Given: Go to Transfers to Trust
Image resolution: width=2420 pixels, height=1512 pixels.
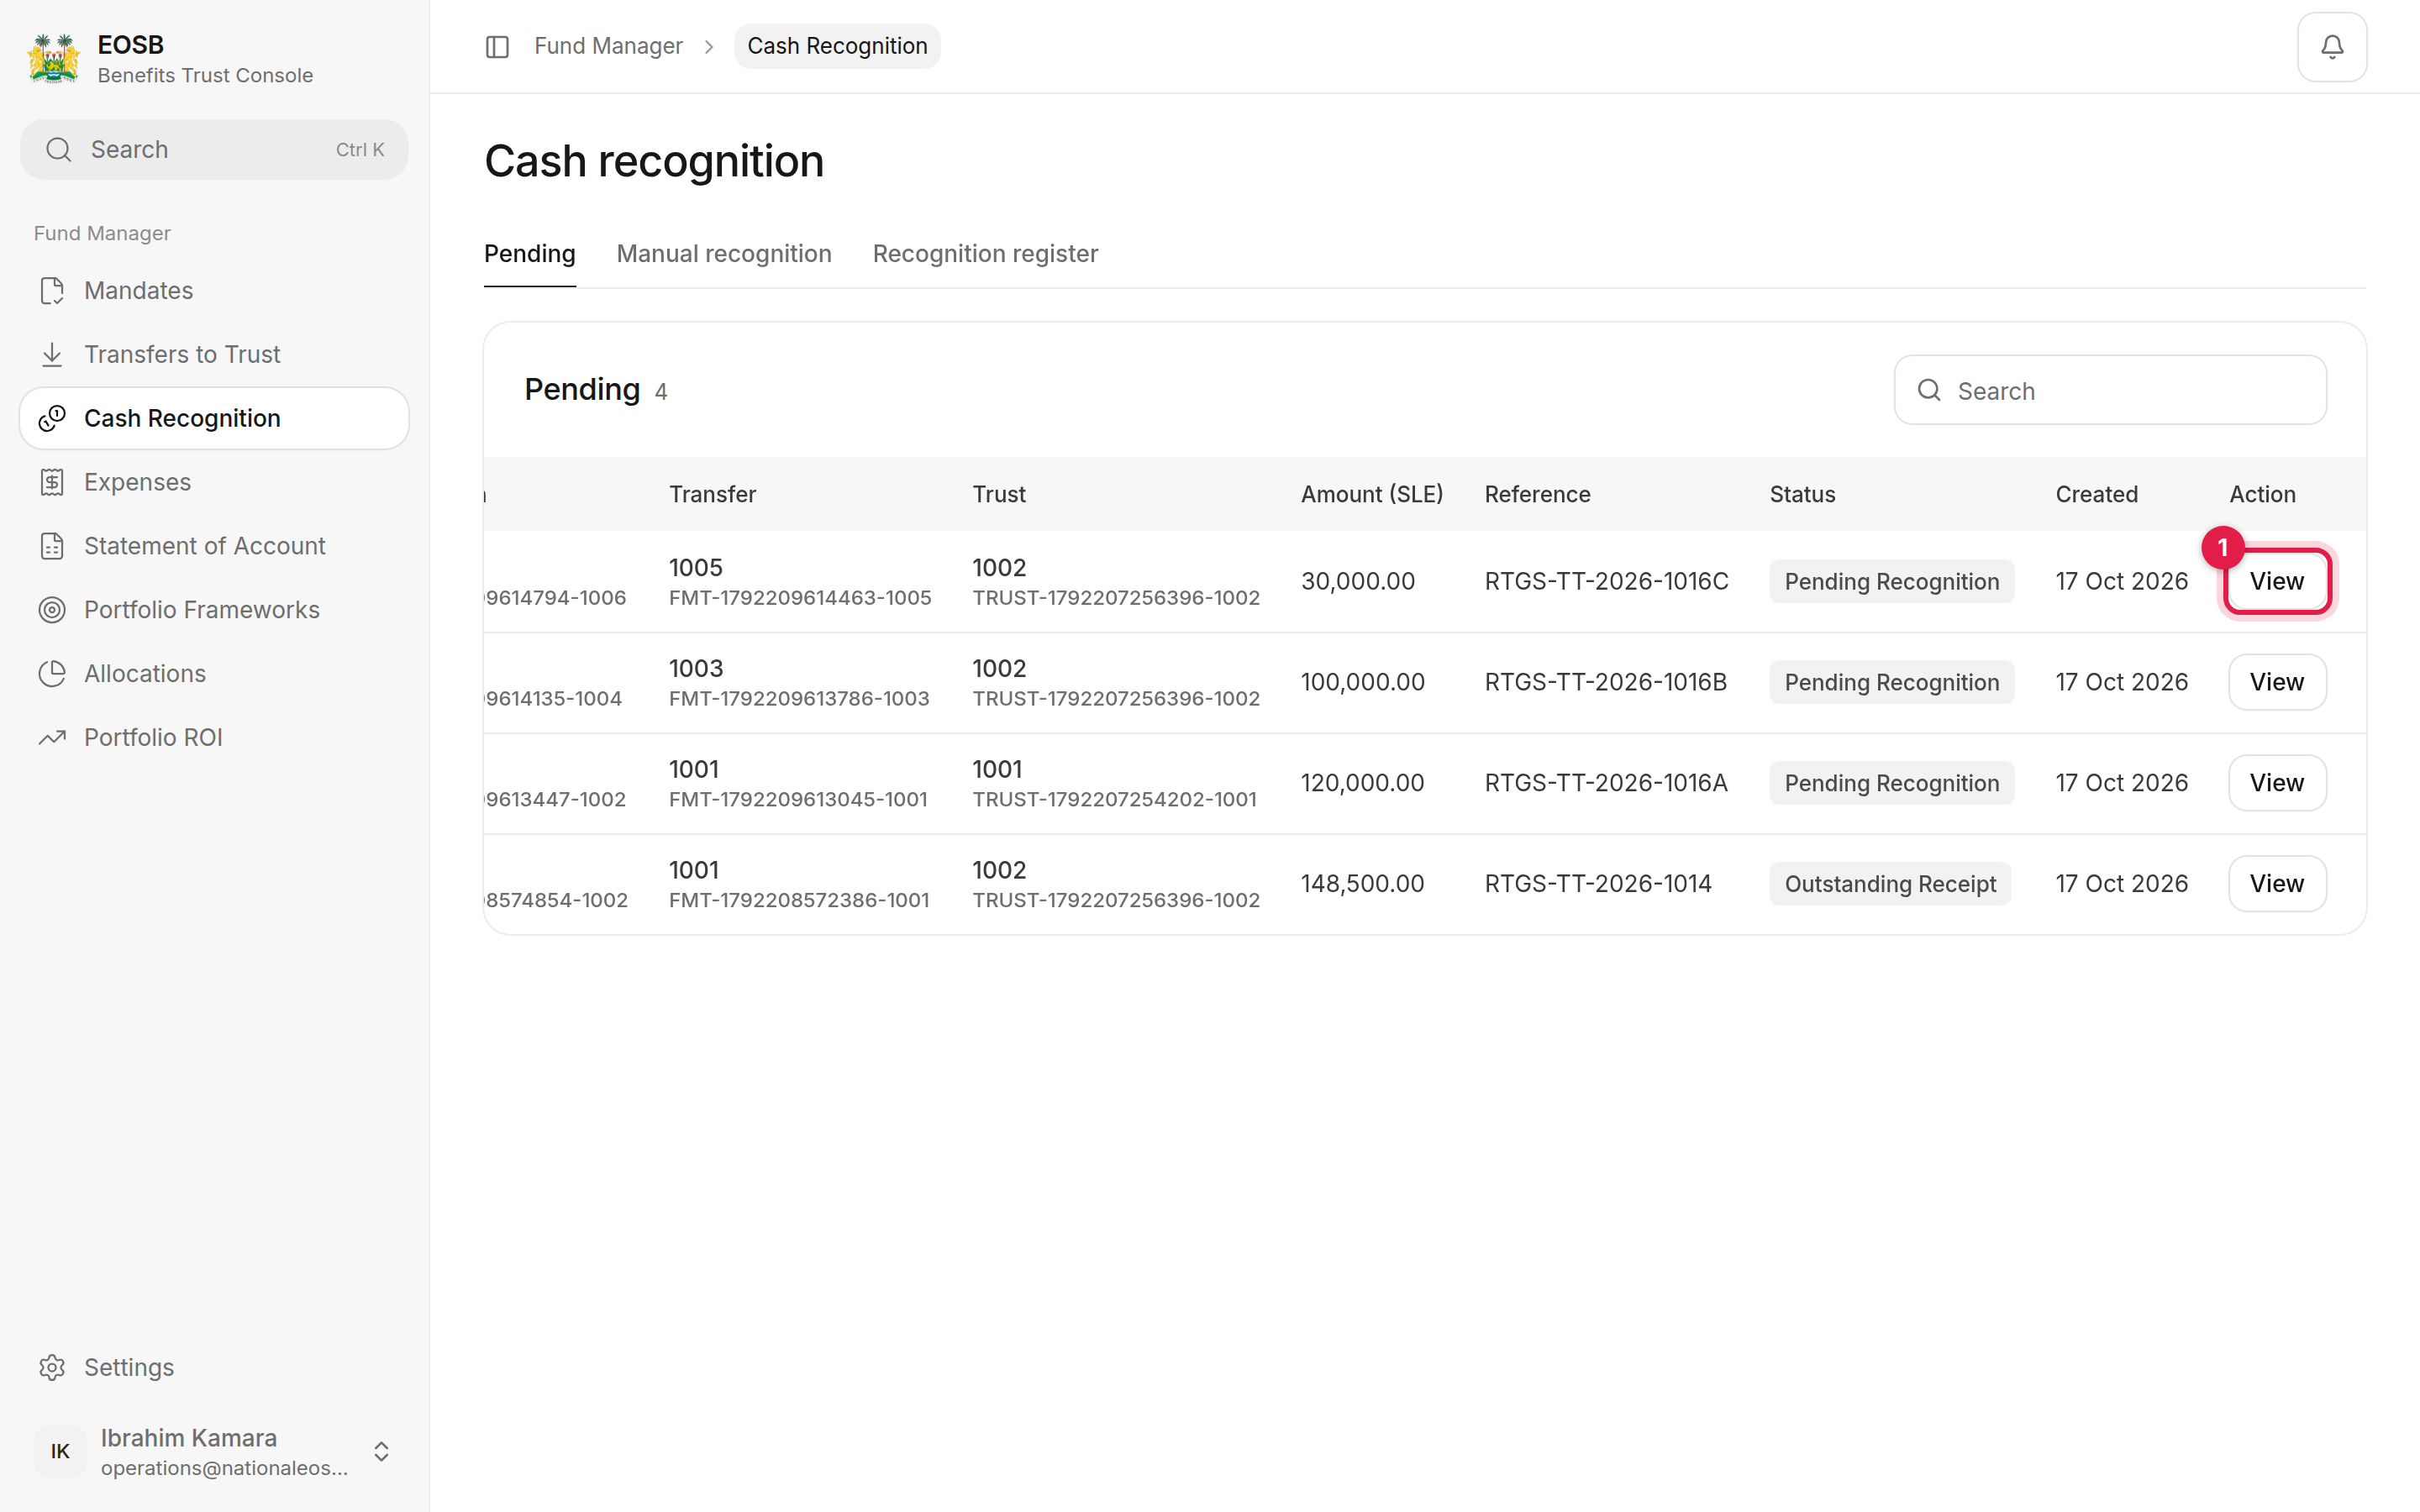Looking at the screenshot, I should click(214, 354).
